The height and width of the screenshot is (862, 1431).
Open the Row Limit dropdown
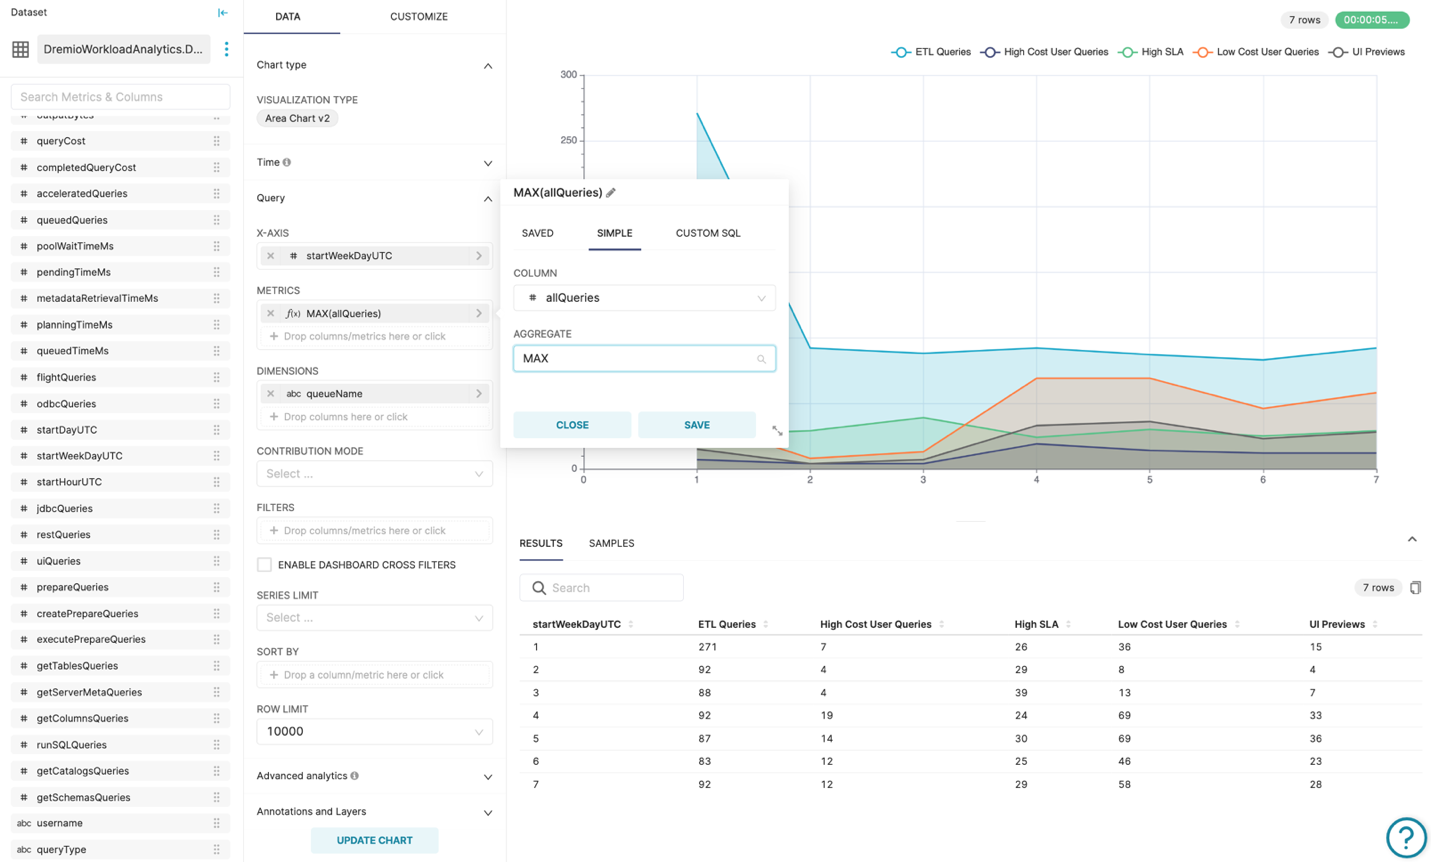(x=374, y=732)
